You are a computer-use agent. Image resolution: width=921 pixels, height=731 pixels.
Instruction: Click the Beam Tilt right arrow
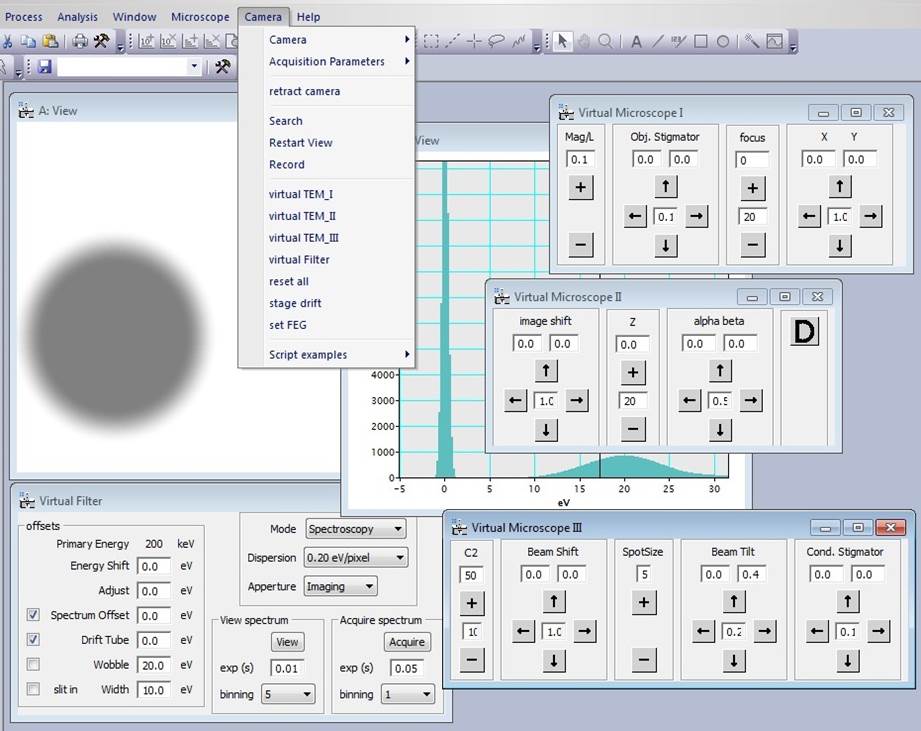click(764, 631)
